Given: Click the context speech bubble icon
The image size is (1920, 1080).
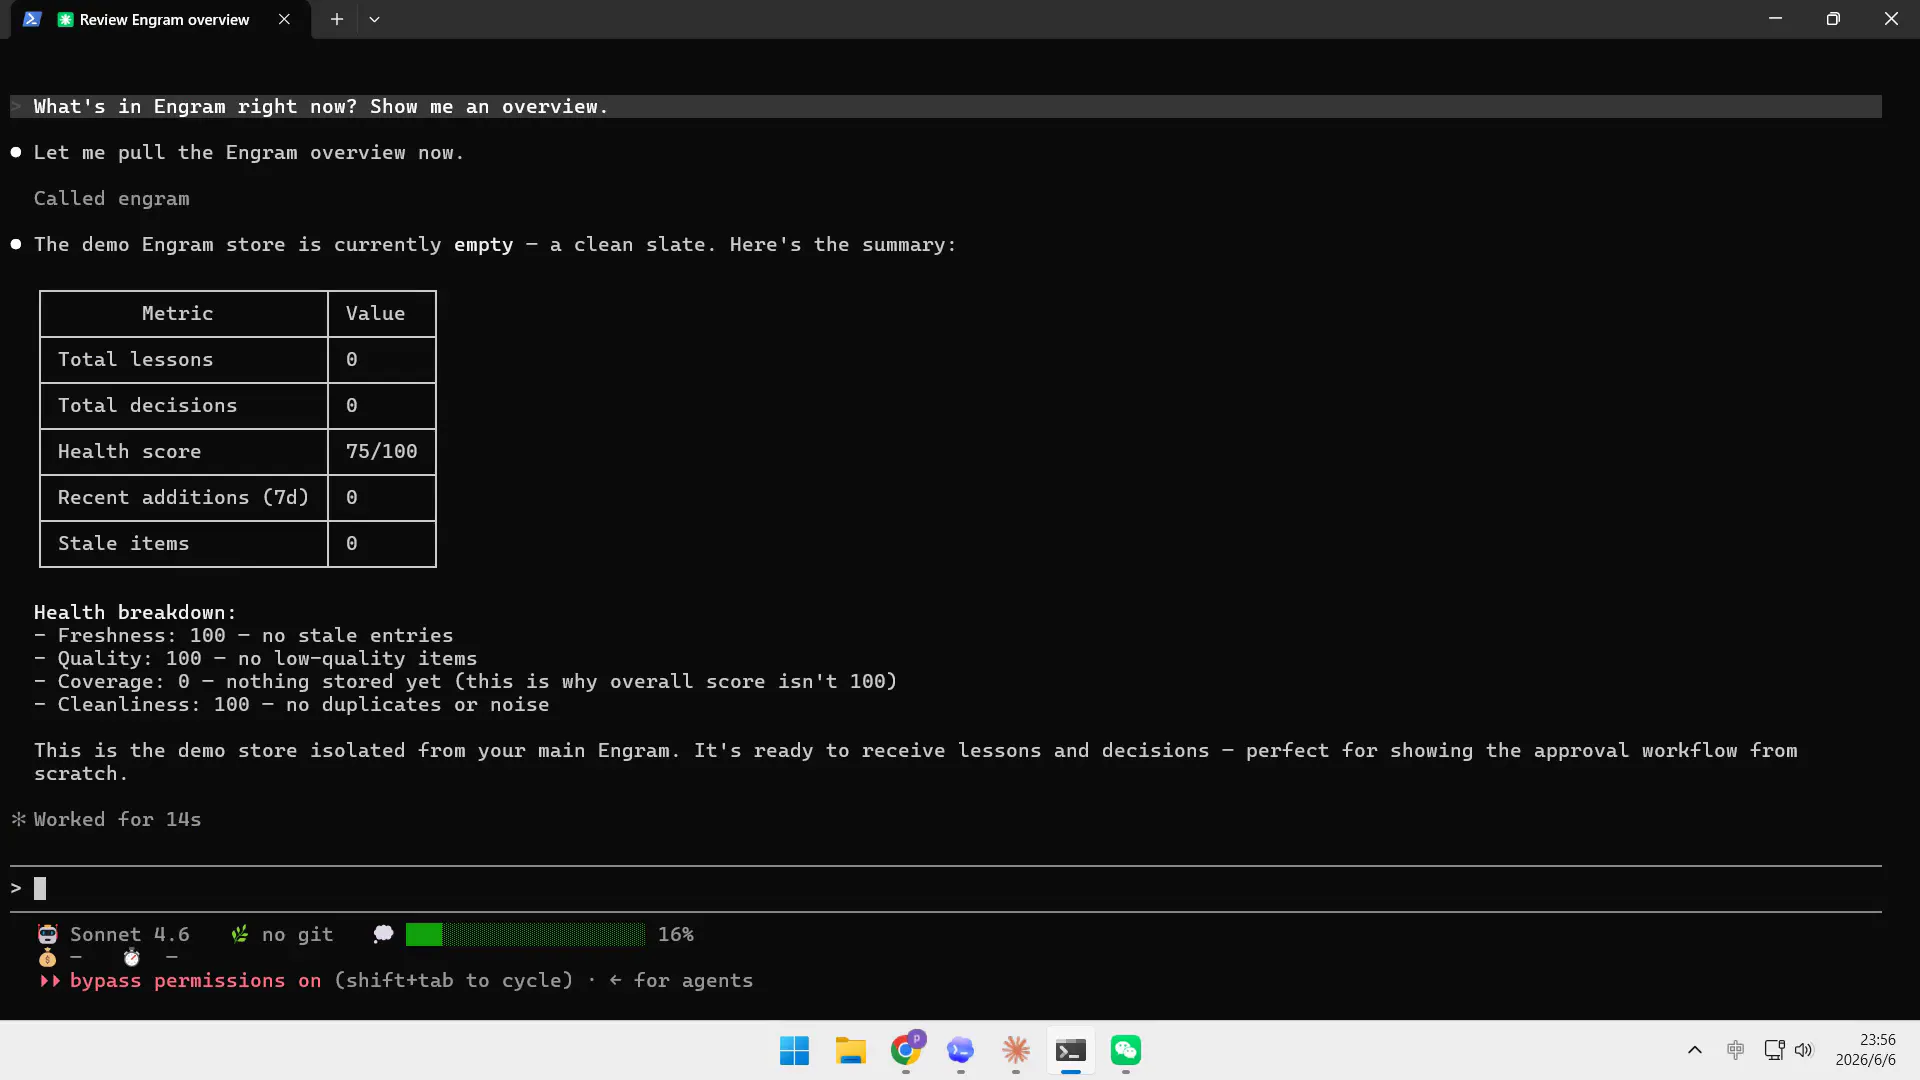Looking at the screenshot, I should click(x=383, y=935).
